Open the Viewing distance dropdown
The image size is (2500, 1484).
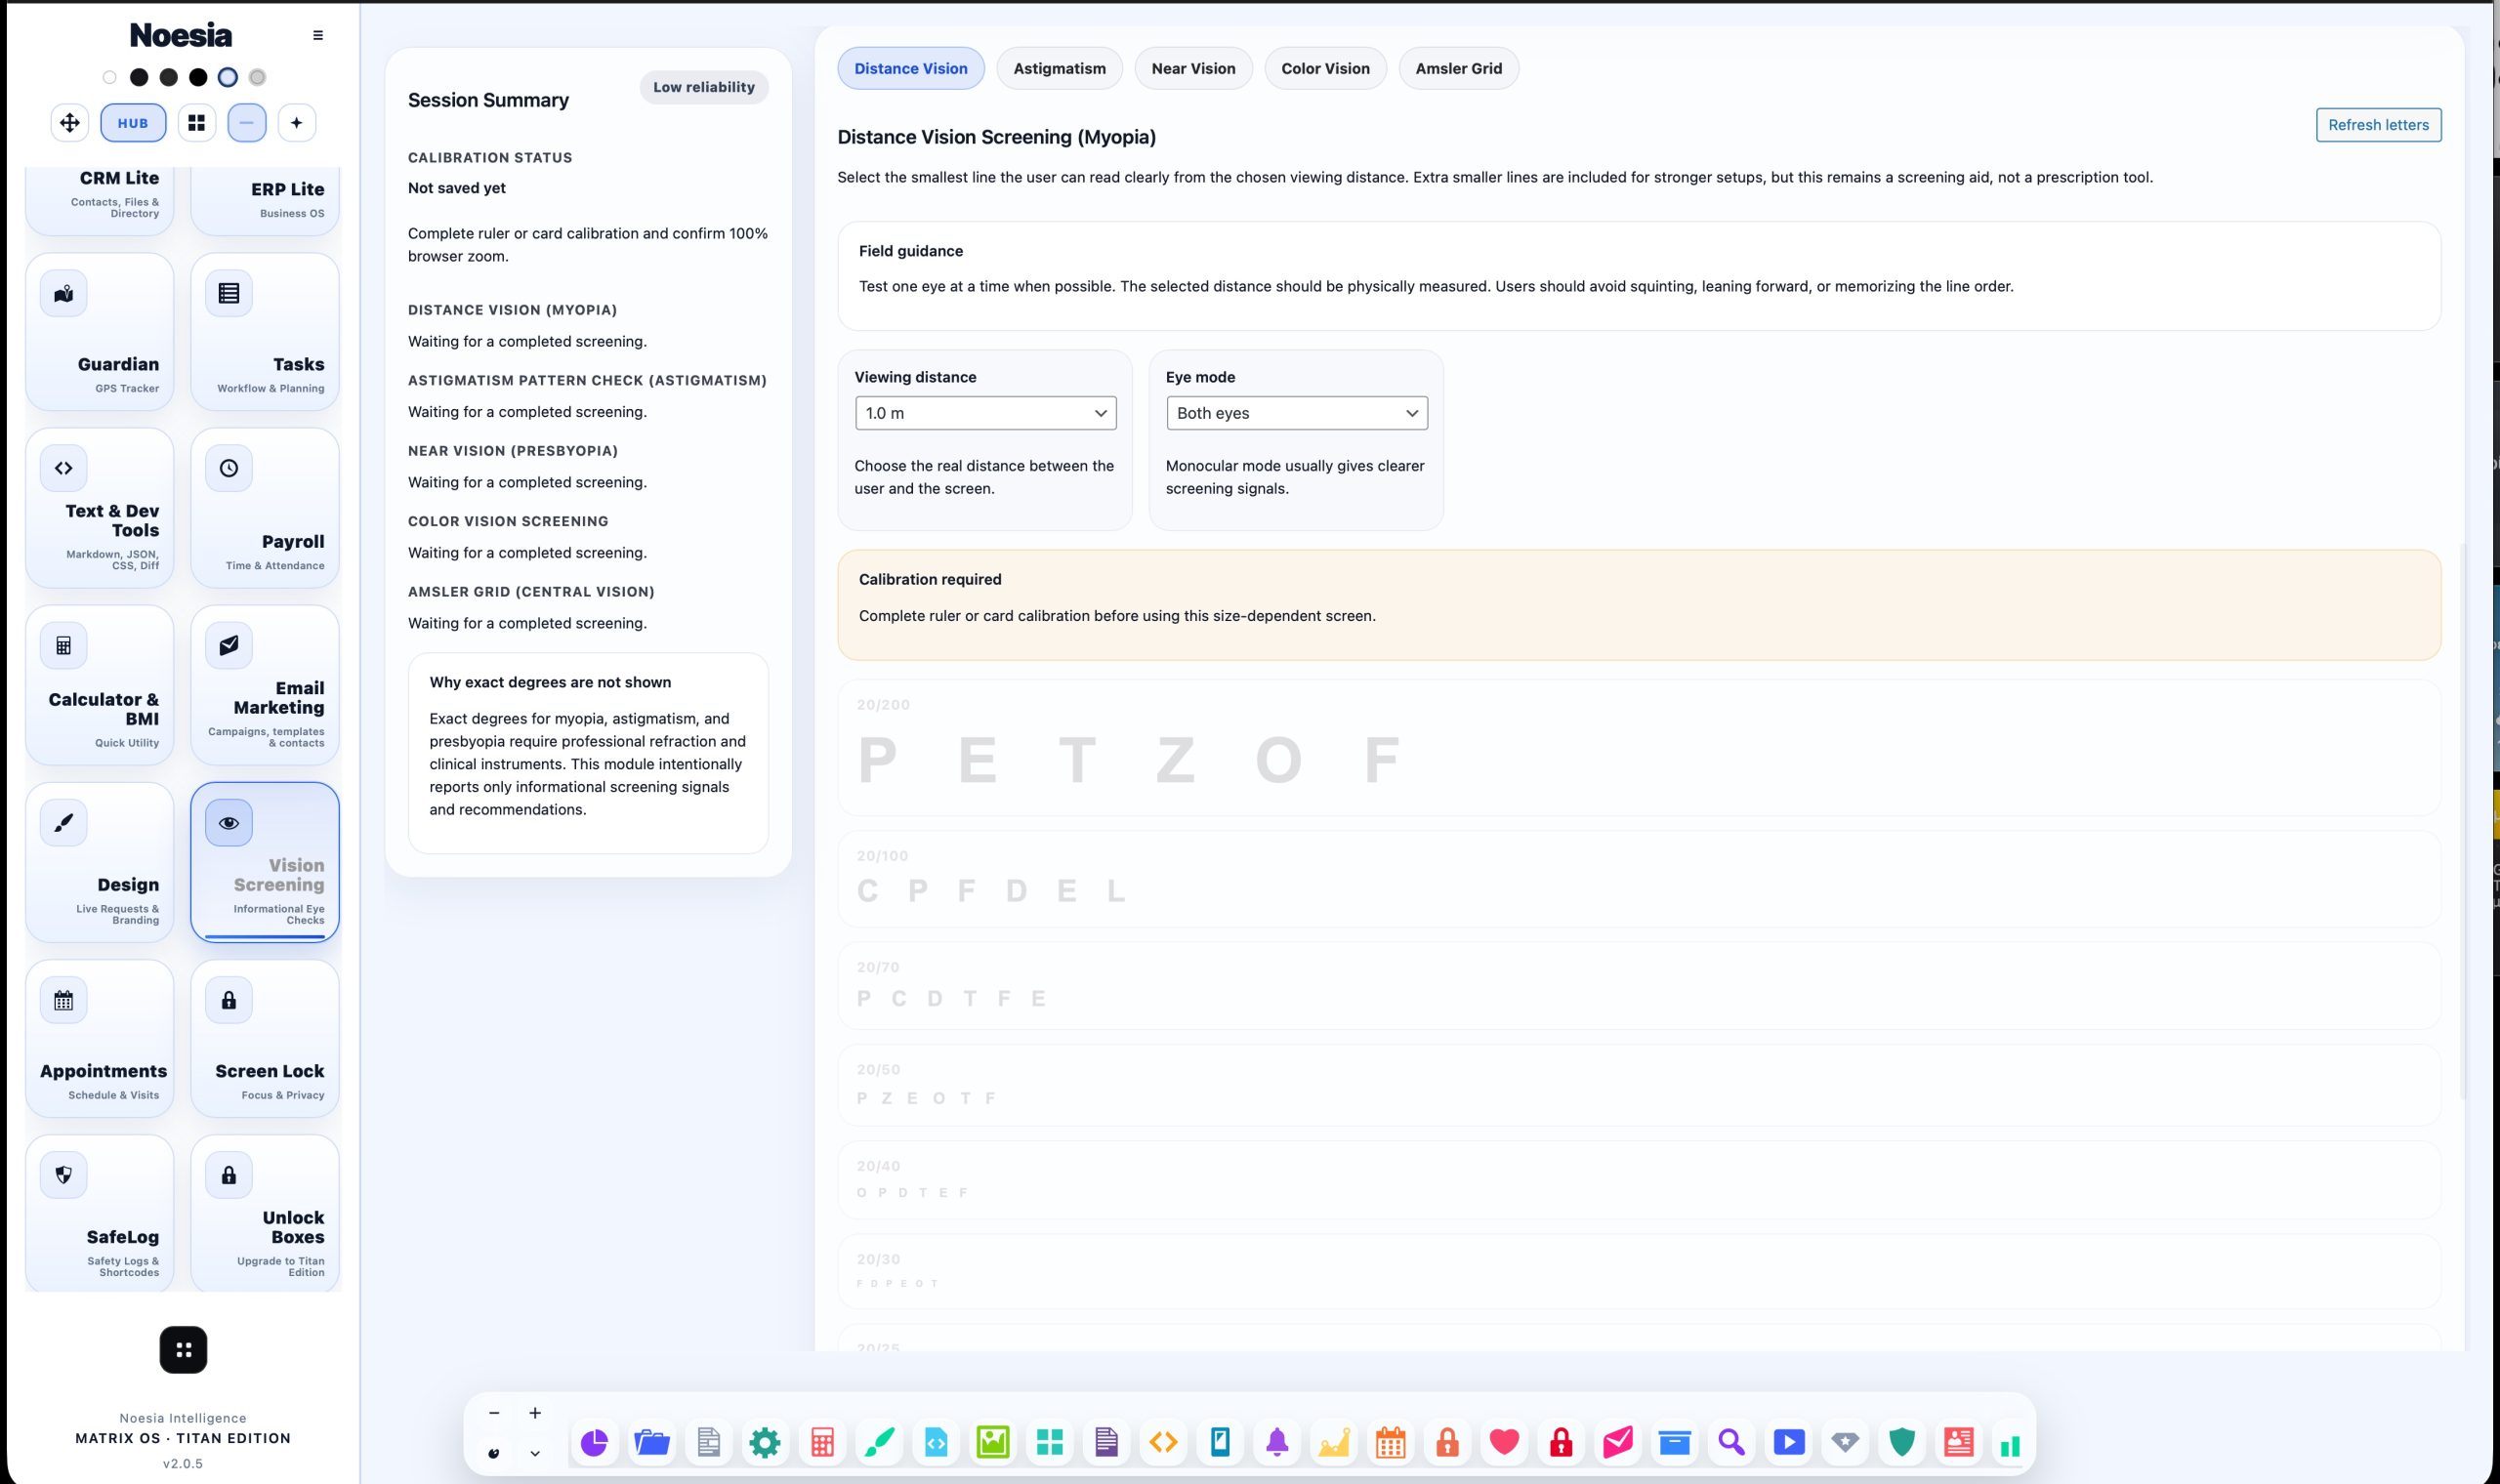click(986, 413)
